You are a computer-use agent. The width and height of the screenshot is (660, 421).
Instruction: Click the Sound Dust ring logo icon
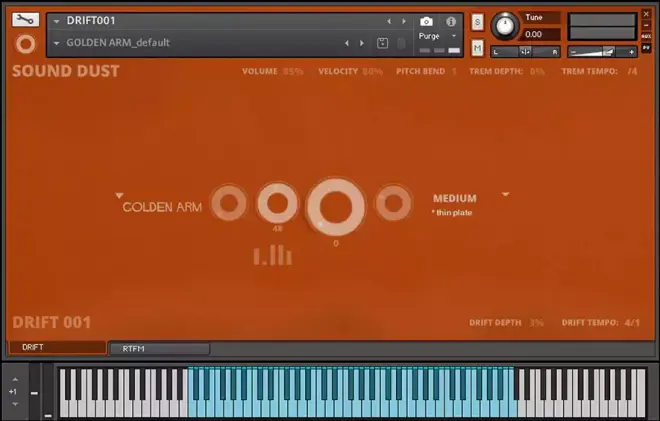coord(26,44)
